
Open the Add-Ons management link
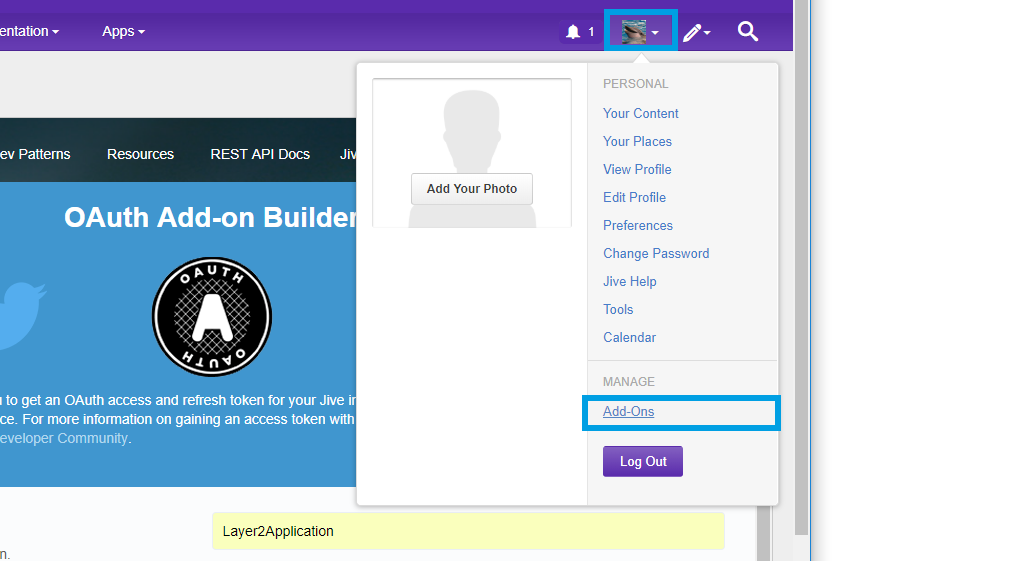pos(628,411)
